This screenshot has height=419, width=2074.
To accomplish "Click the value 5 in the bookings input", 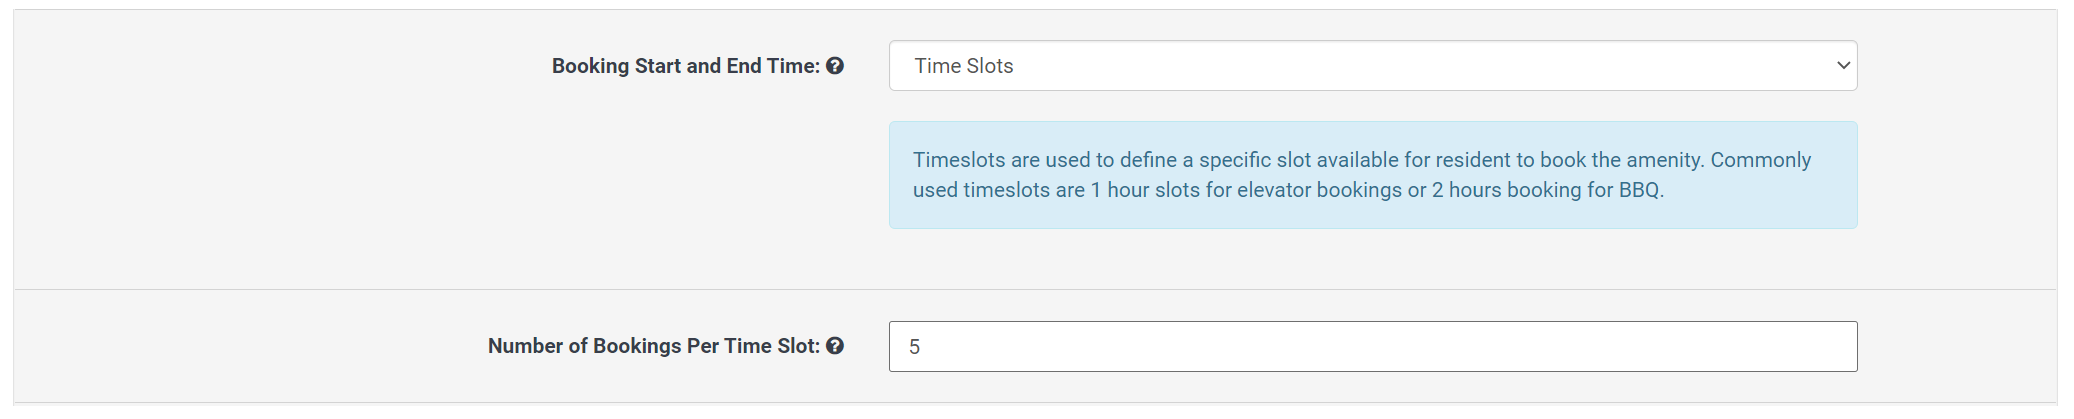I will 914,347.
